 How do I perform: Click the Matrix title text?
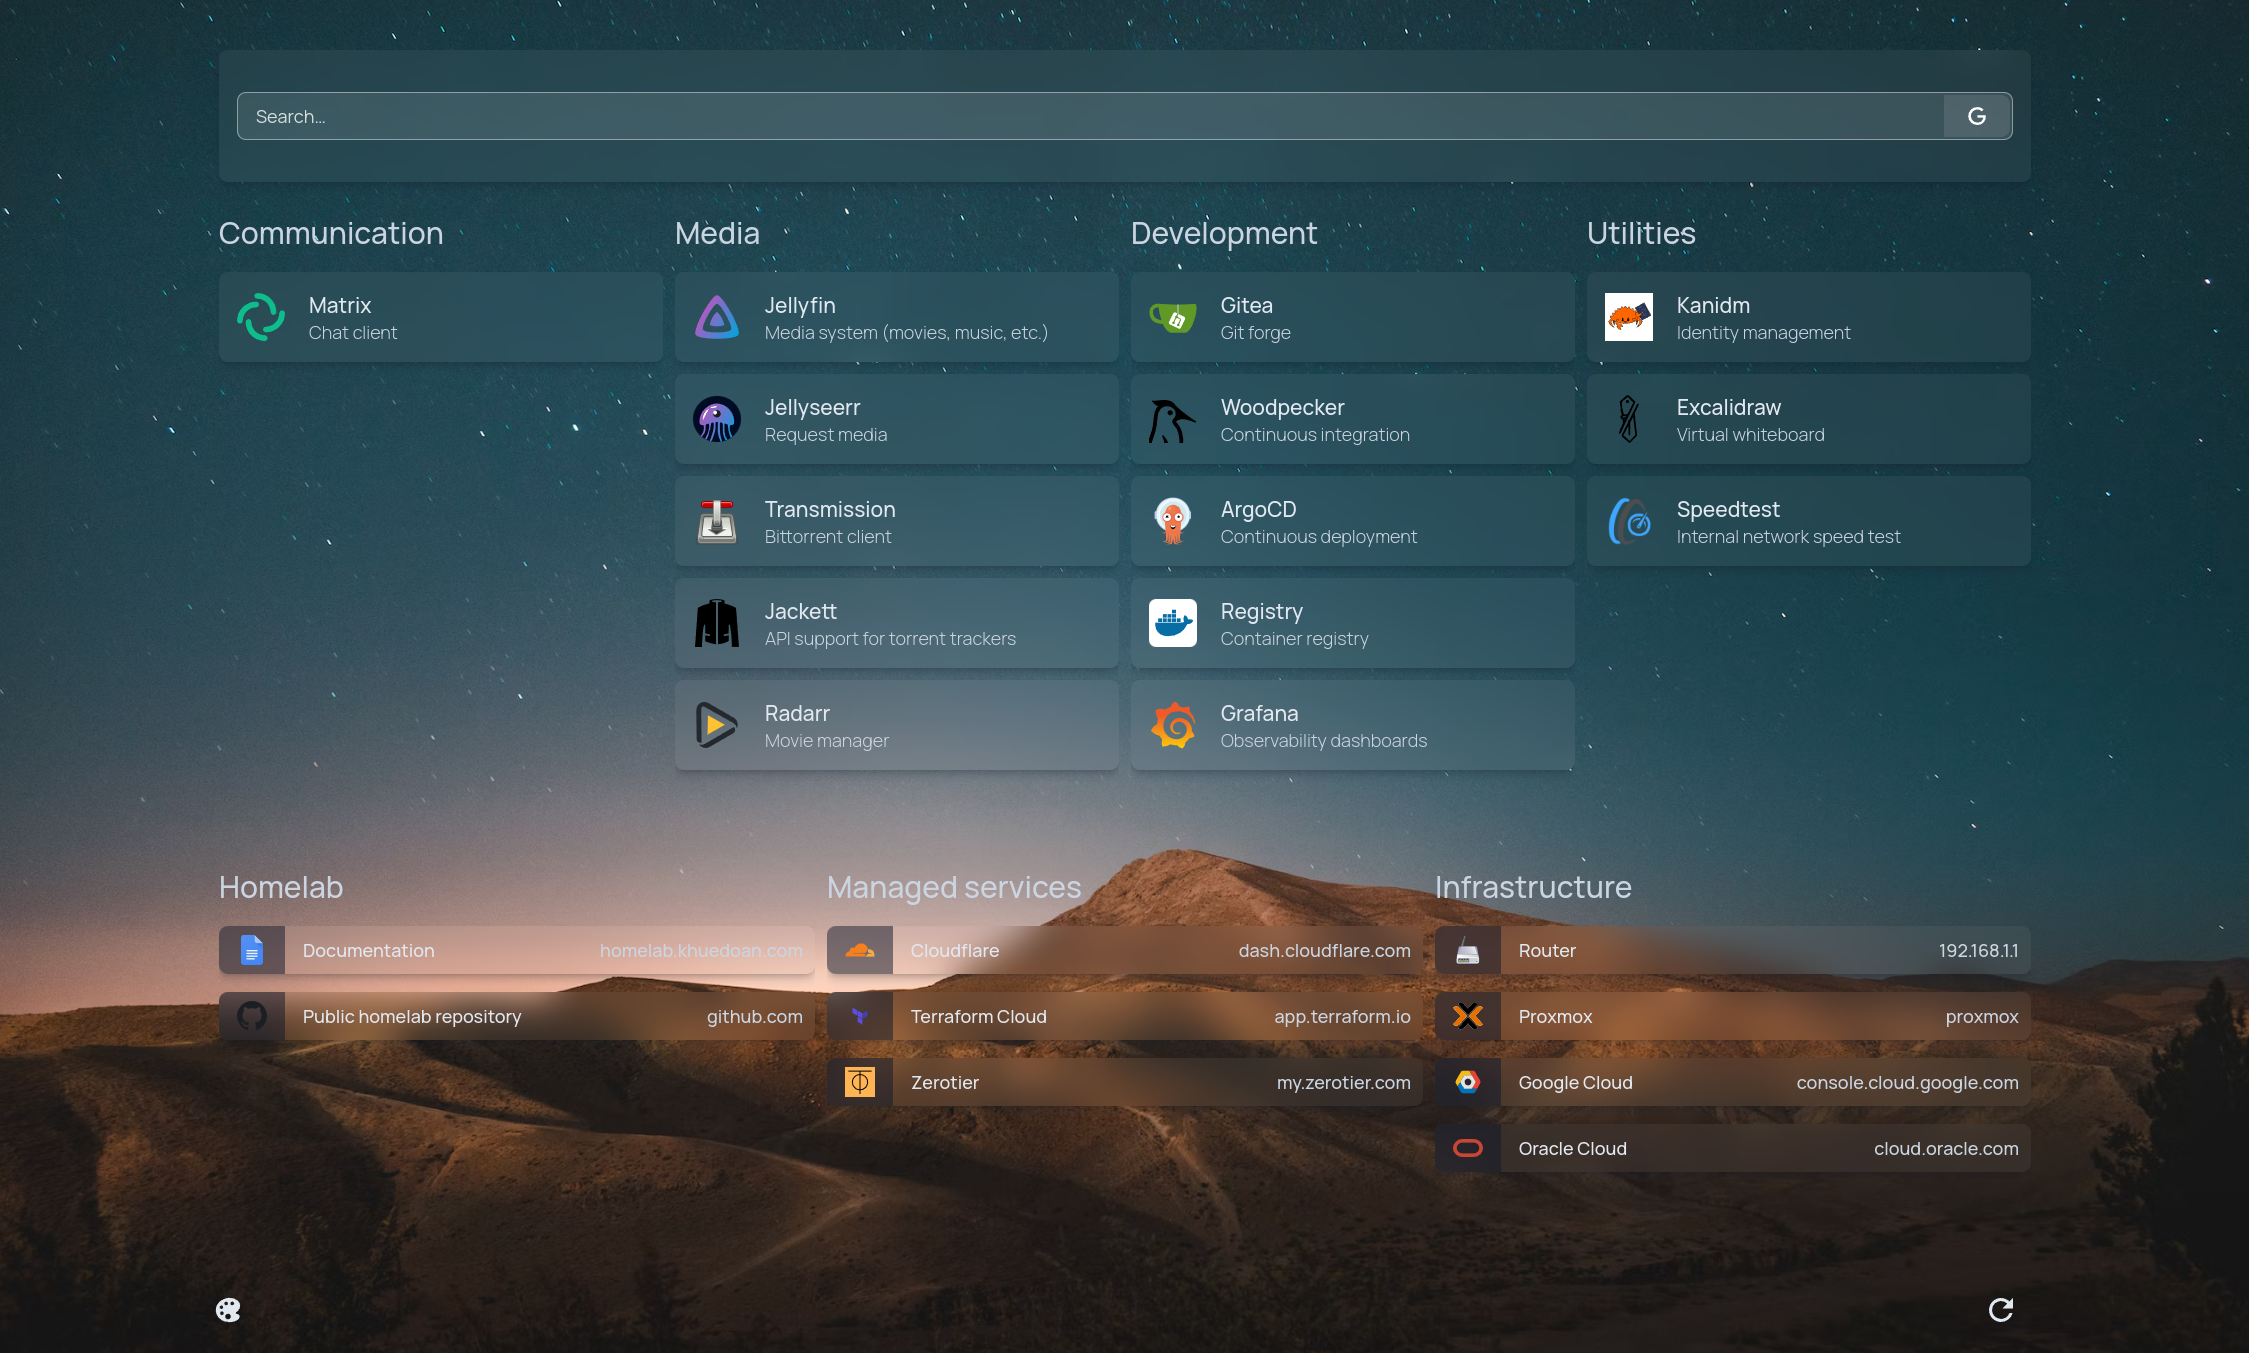click(x=340, y=305)
